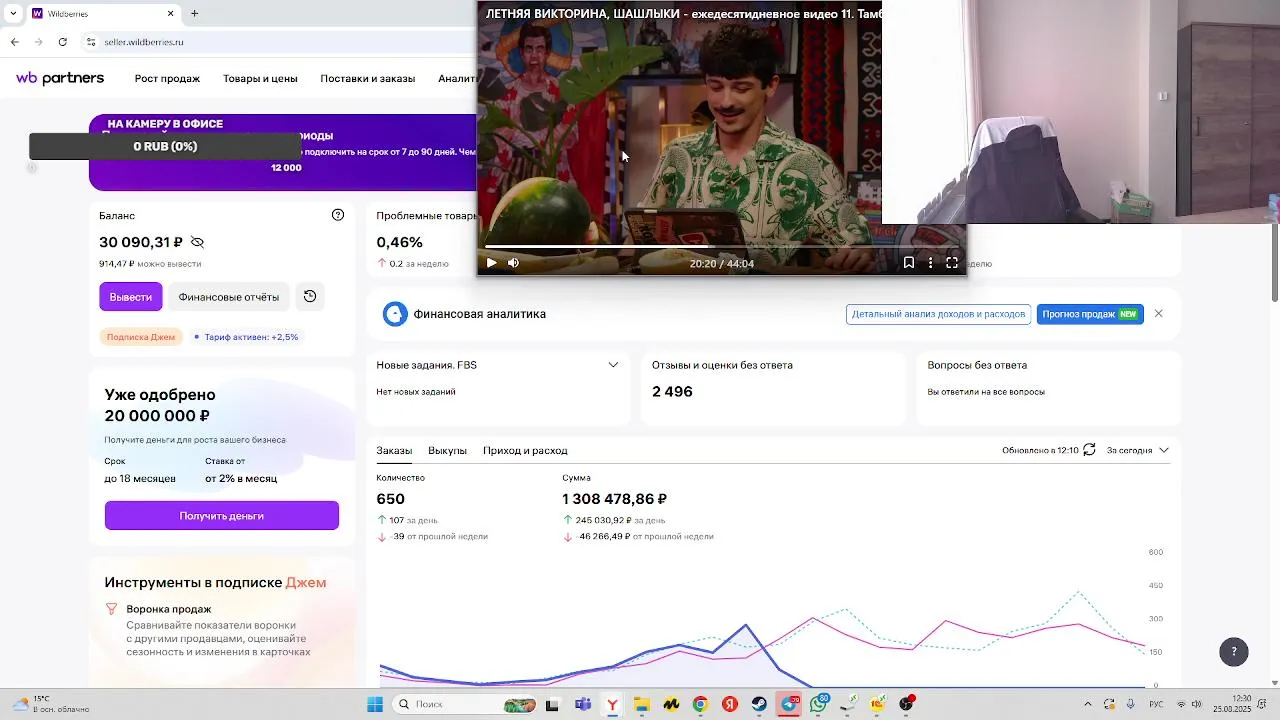Seek along the video progress bar
1280x720 pixels.
tap(721, 246)
